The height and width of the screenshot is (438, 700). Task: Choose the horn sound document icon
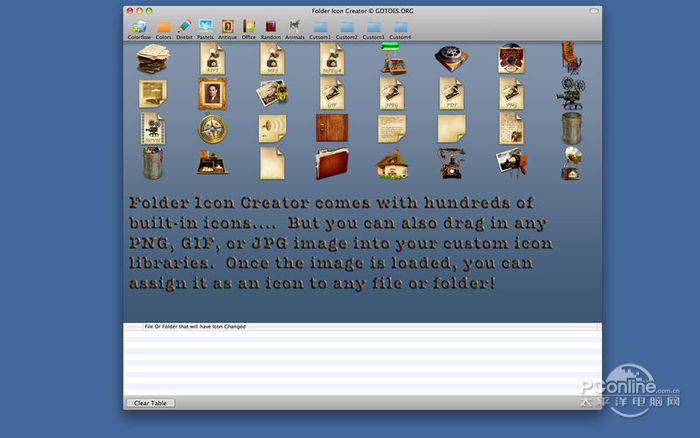pyautogui.click(x=272, y=129)
